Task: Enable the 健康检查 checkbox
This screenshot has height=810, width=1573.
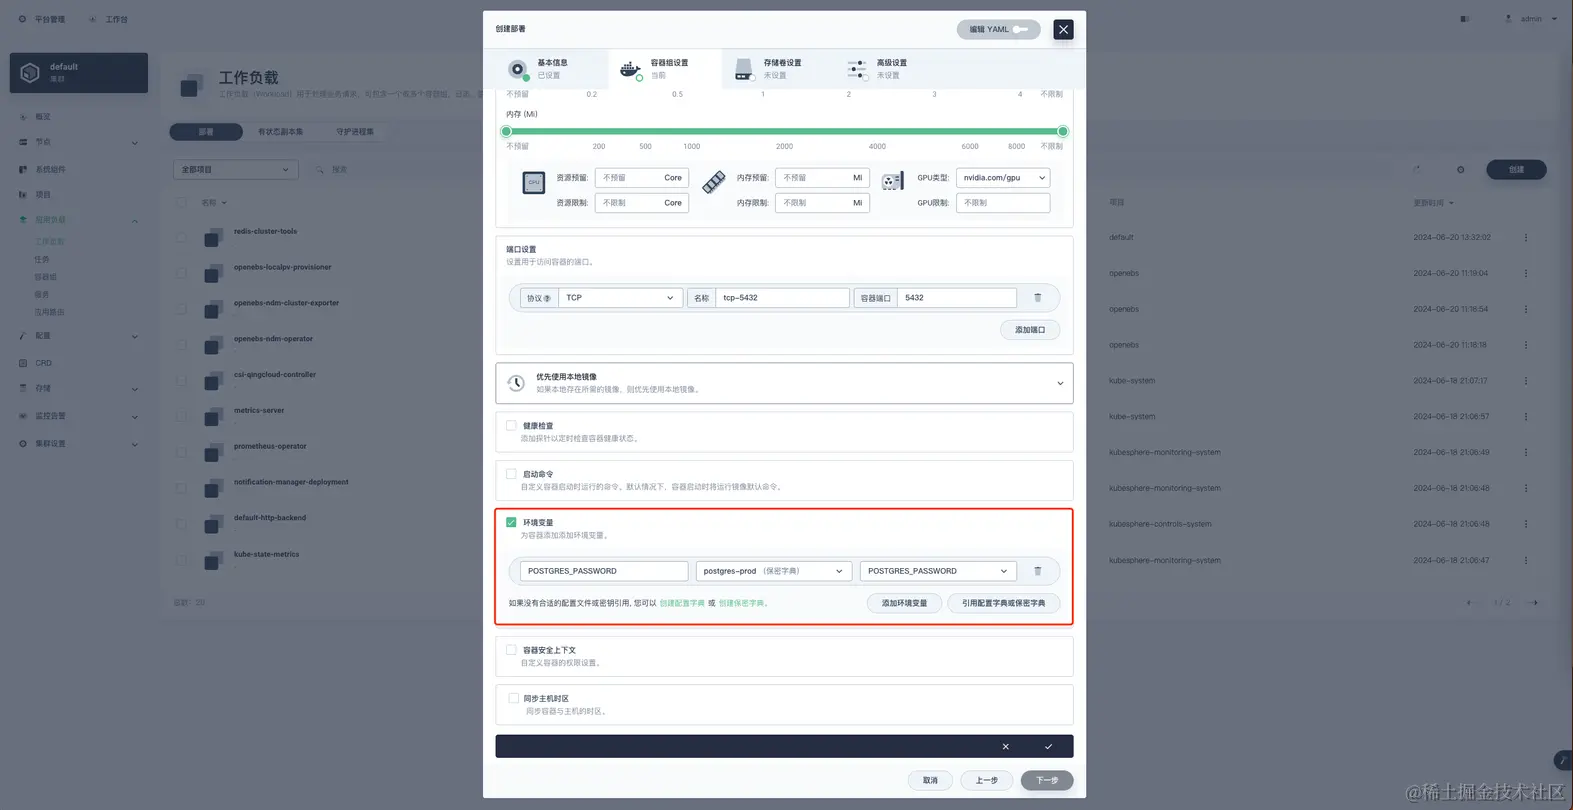Action: (x=511, y=425)
